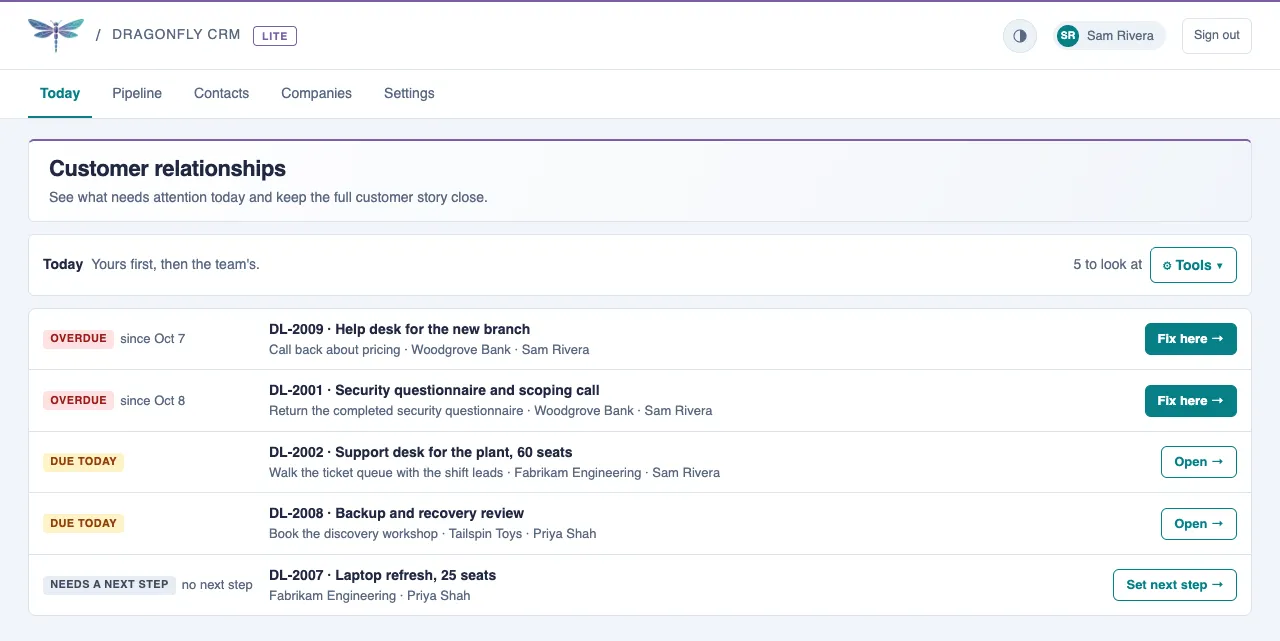Click the DUE TODAY badge for DL-2002
Viewport: 1280px width, 641px height.
[x=83, y=462]
